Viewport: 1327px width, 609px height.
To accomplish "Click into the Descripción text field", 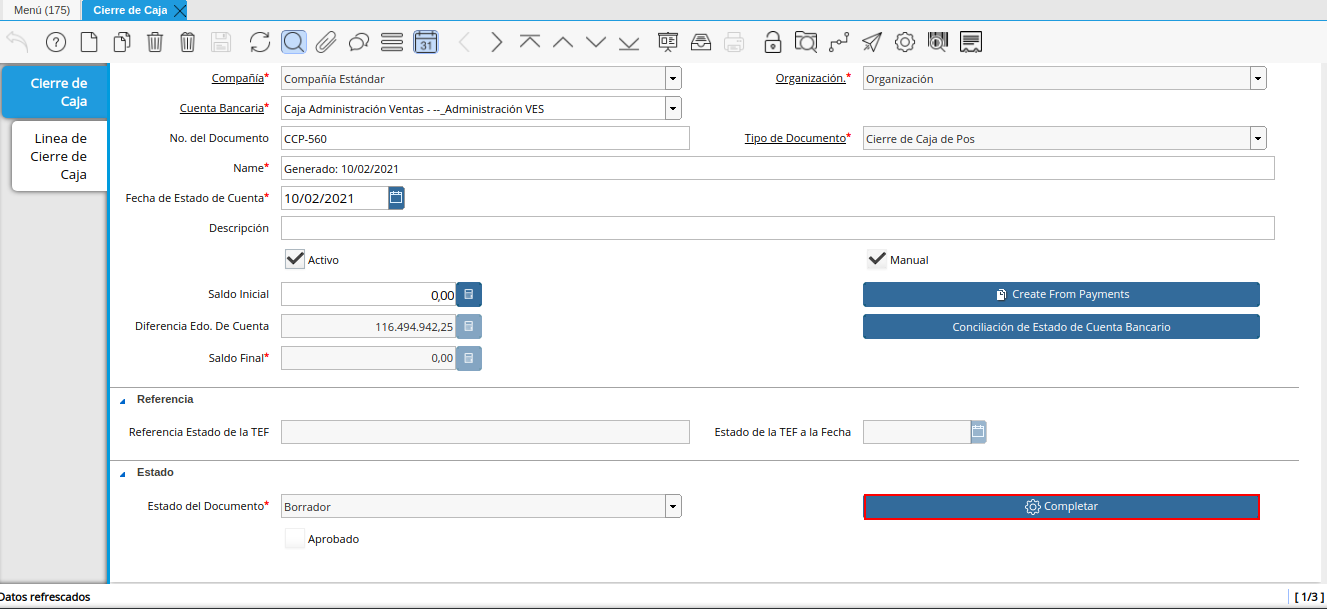I will [x=778, y=228].
